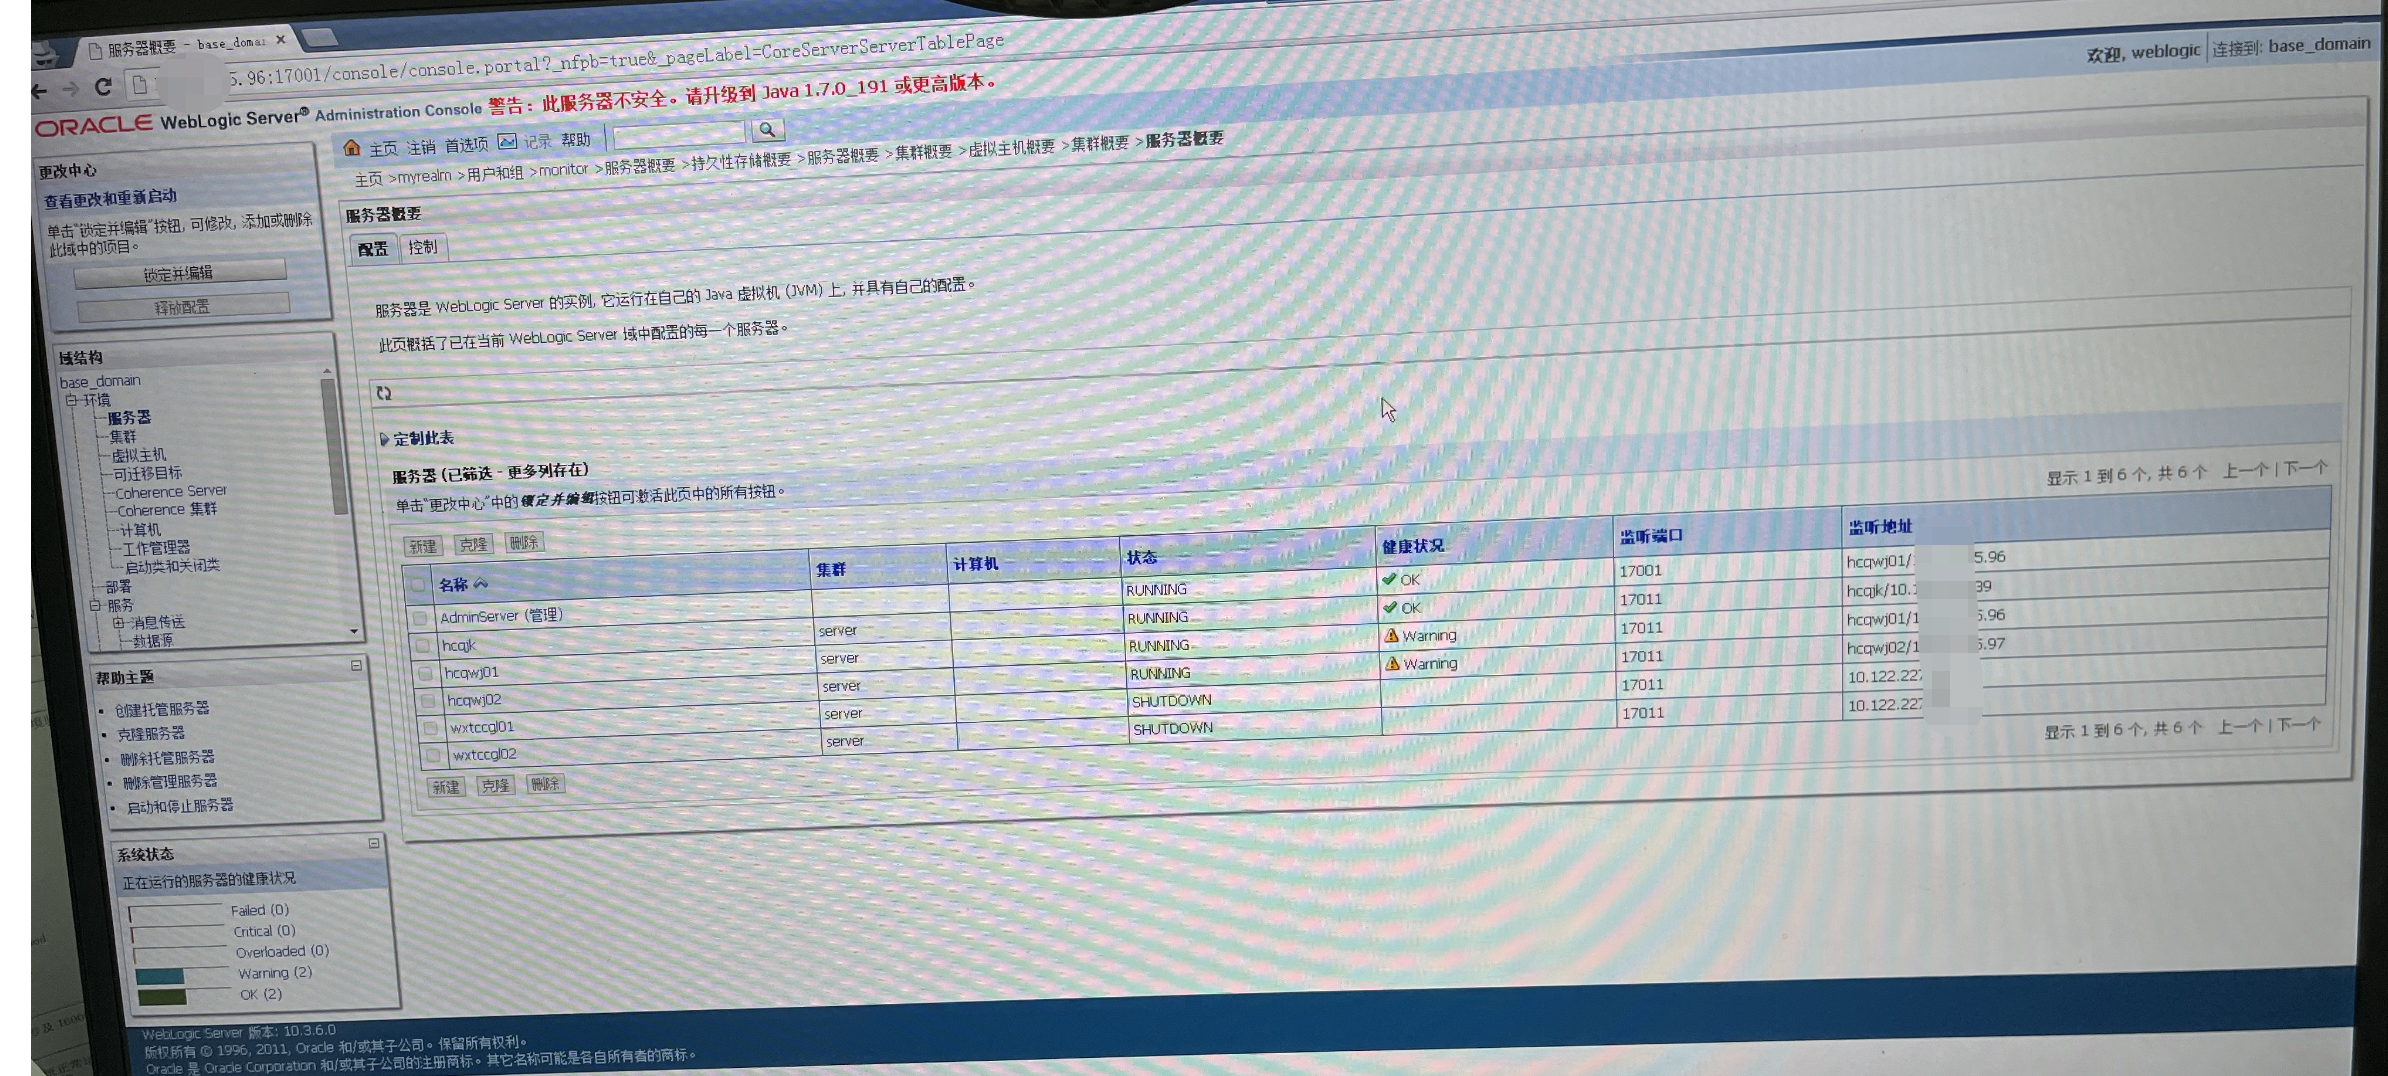Click the OK check icon beside port 17001
The height and width of the screenshot is (1076, 2388).
tap(1389, 579)
